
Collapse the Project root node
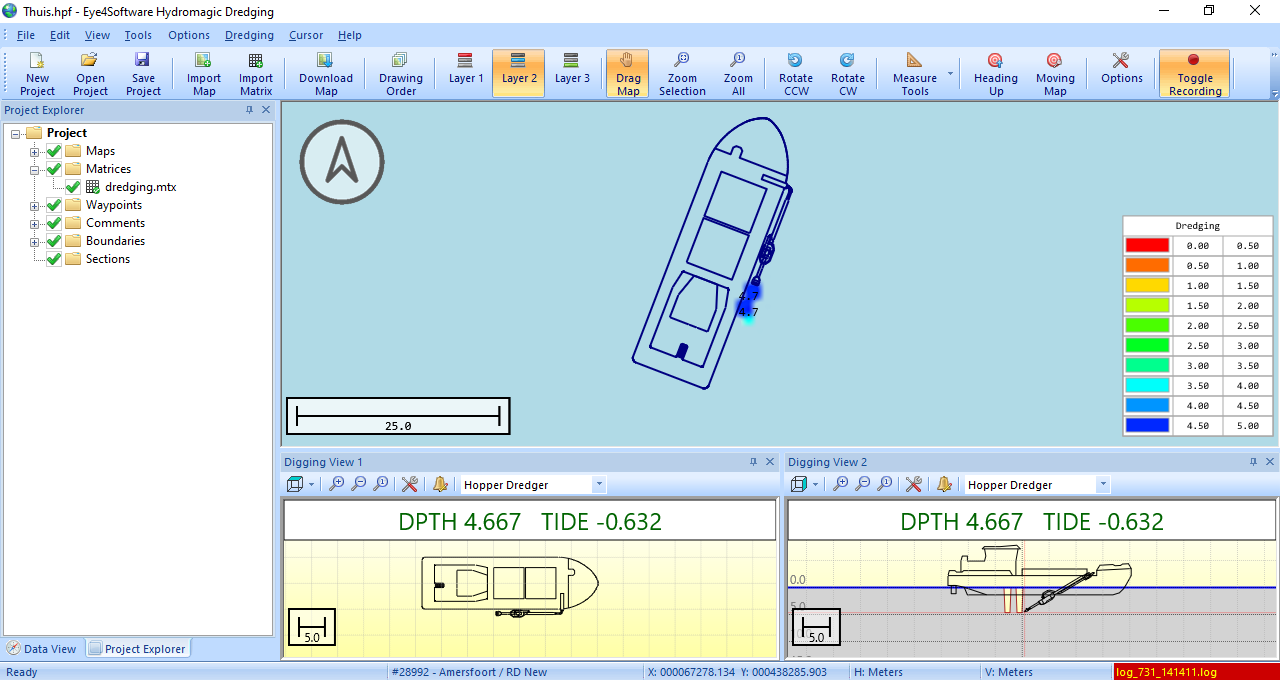pos(15,133)
